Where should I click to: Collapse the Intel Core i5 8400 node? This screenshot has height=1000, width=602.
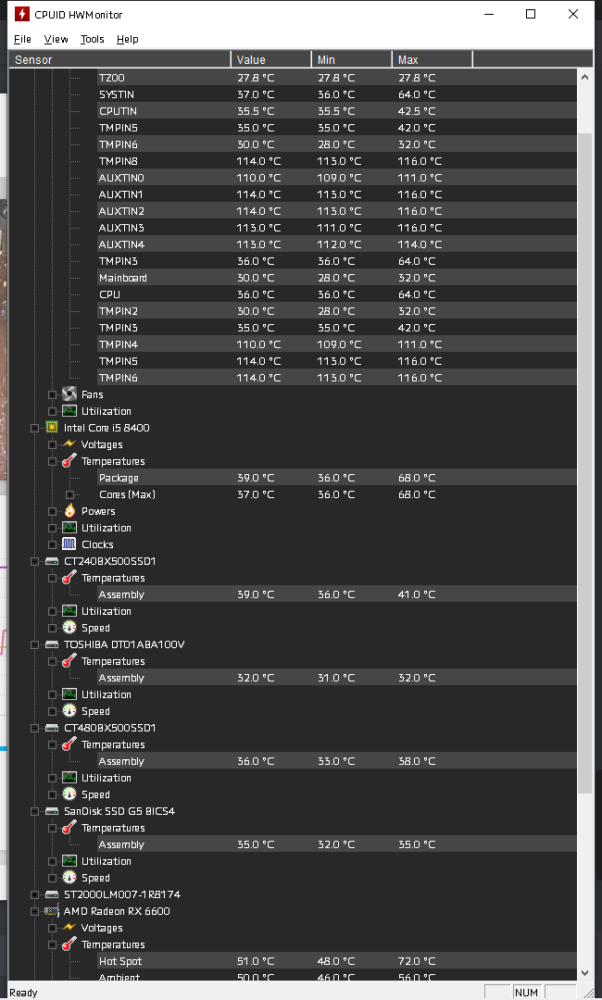click(x=36, y=428)
